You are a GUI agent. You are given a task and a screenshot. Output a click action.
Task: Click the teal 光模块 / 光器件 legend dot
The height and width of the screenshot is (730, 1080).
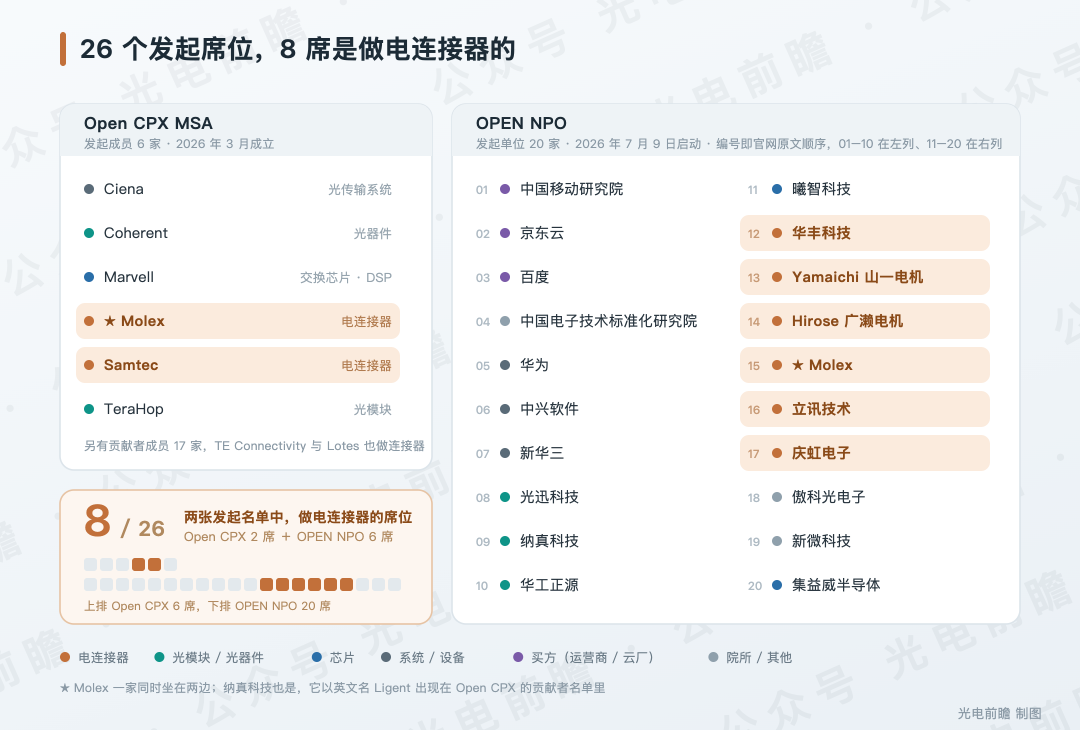click(160, 658)
